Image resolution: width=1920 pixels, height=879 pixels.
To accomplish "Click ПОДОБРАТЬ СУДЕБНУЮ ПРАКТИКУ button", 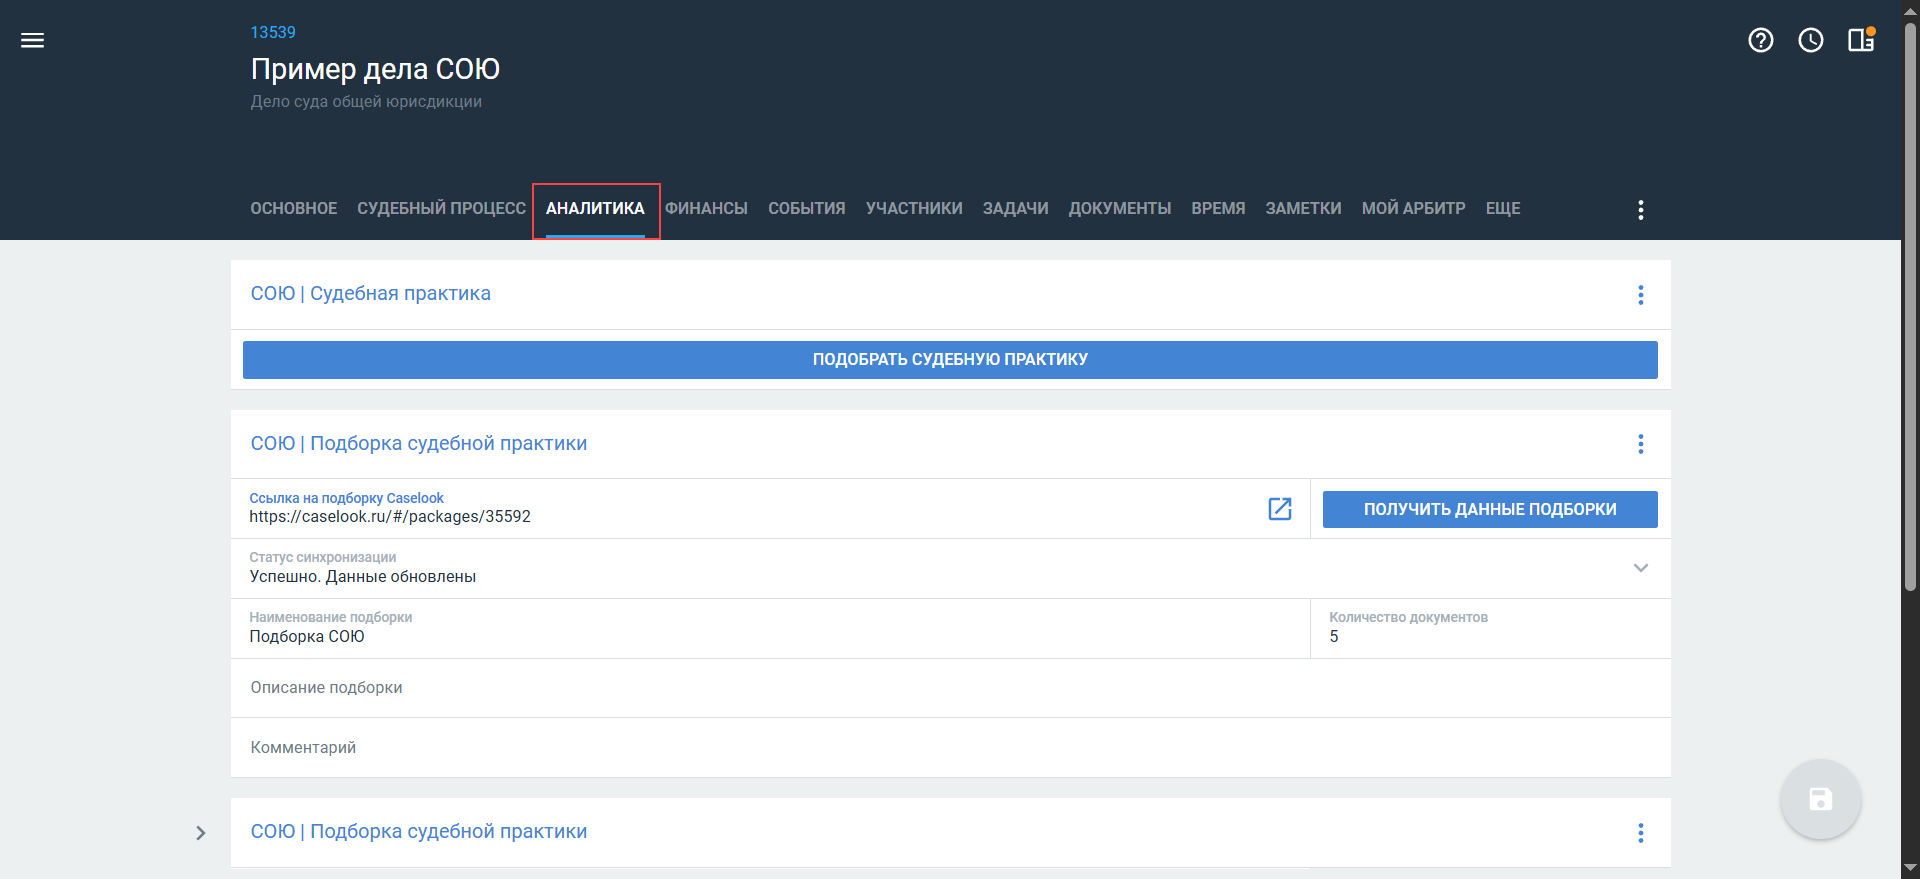I will tap(950, 360).
